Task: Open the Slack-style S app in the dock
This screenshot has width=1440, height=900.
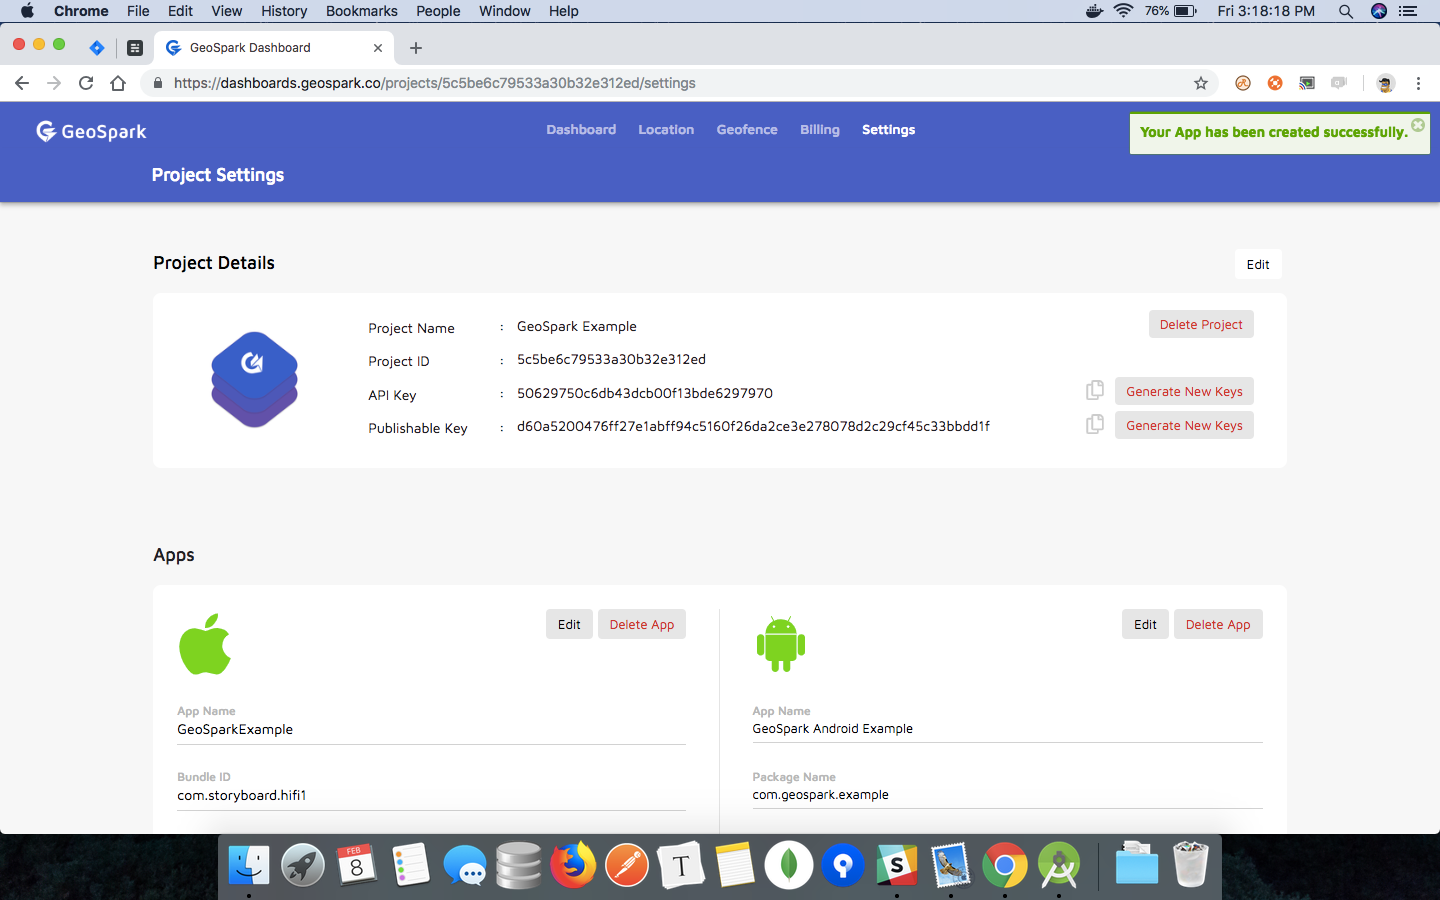Action: (x=897, y=865)
